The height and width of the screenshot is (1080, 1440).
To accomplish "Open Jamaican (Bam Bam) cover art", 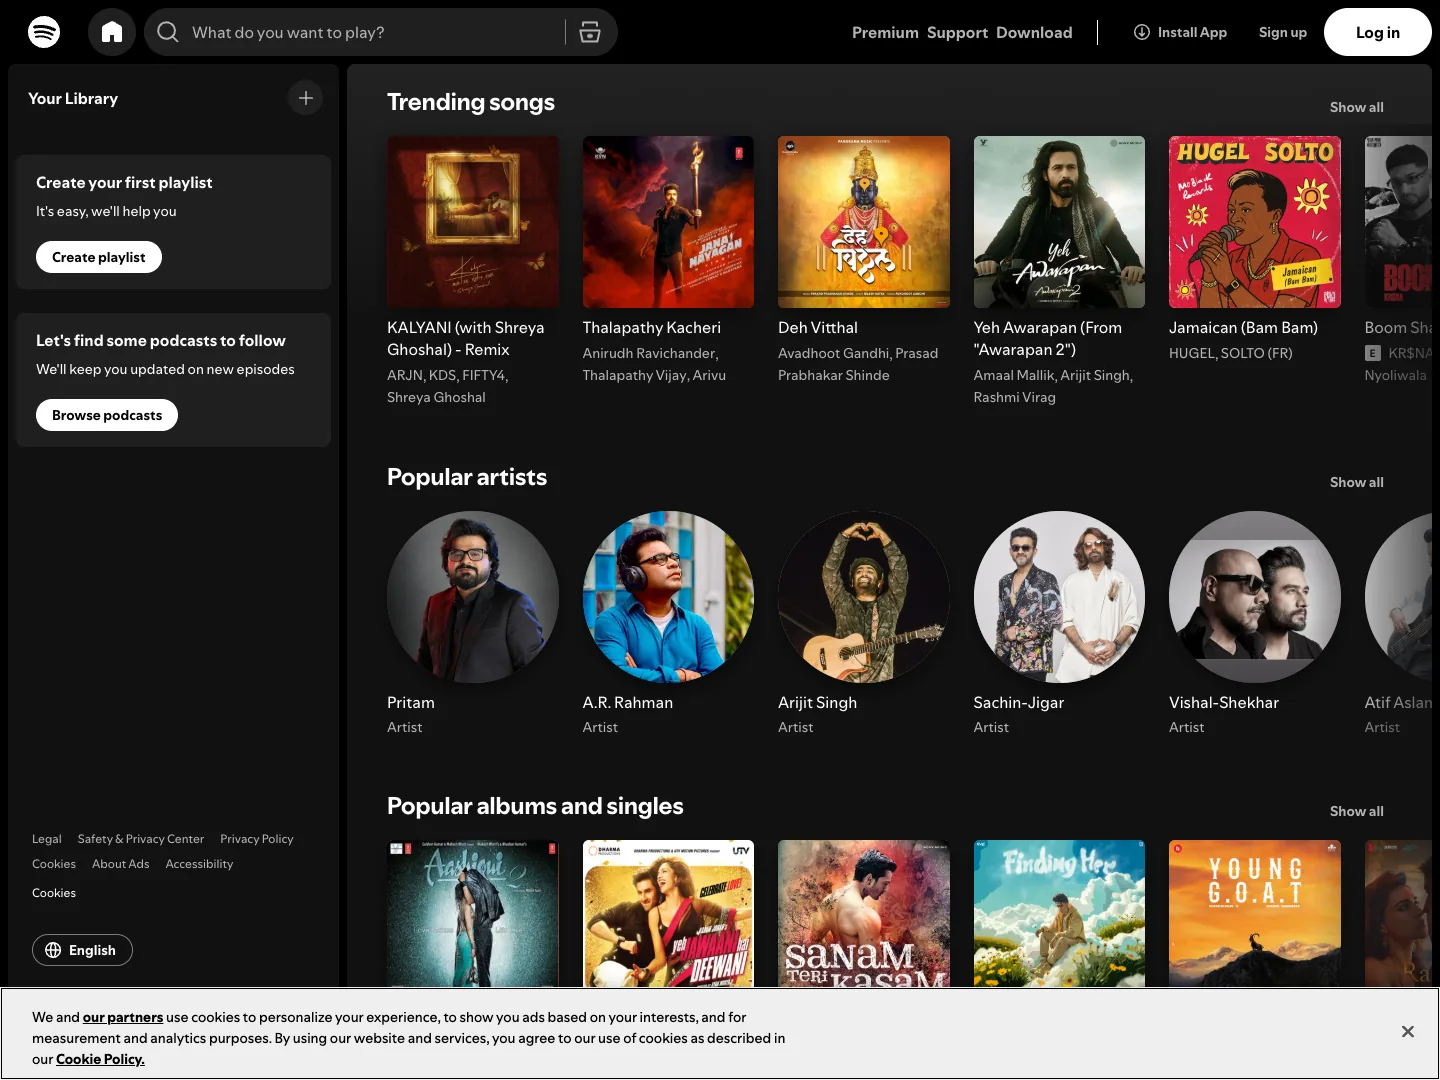I will 1255,222.
